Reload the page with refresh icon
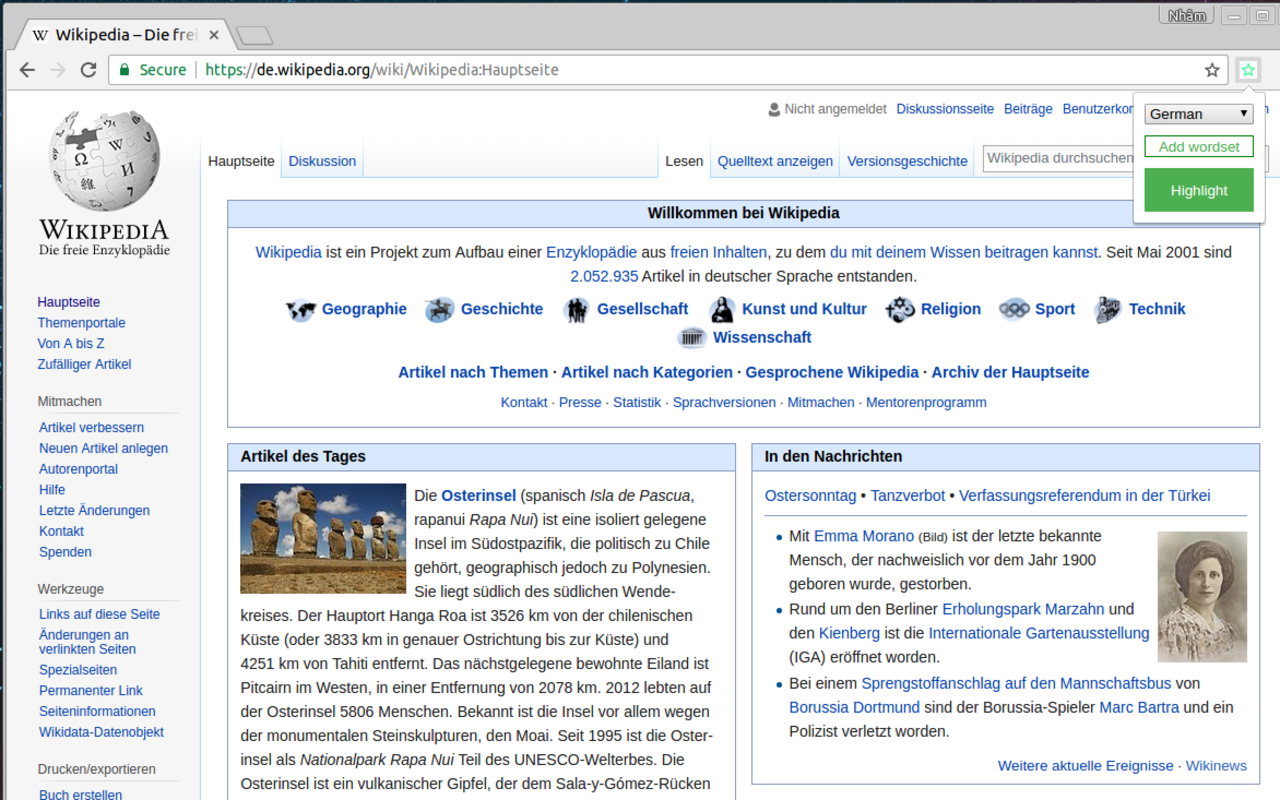The height and width of the screenshot is (800, 1280). [88, 70]
